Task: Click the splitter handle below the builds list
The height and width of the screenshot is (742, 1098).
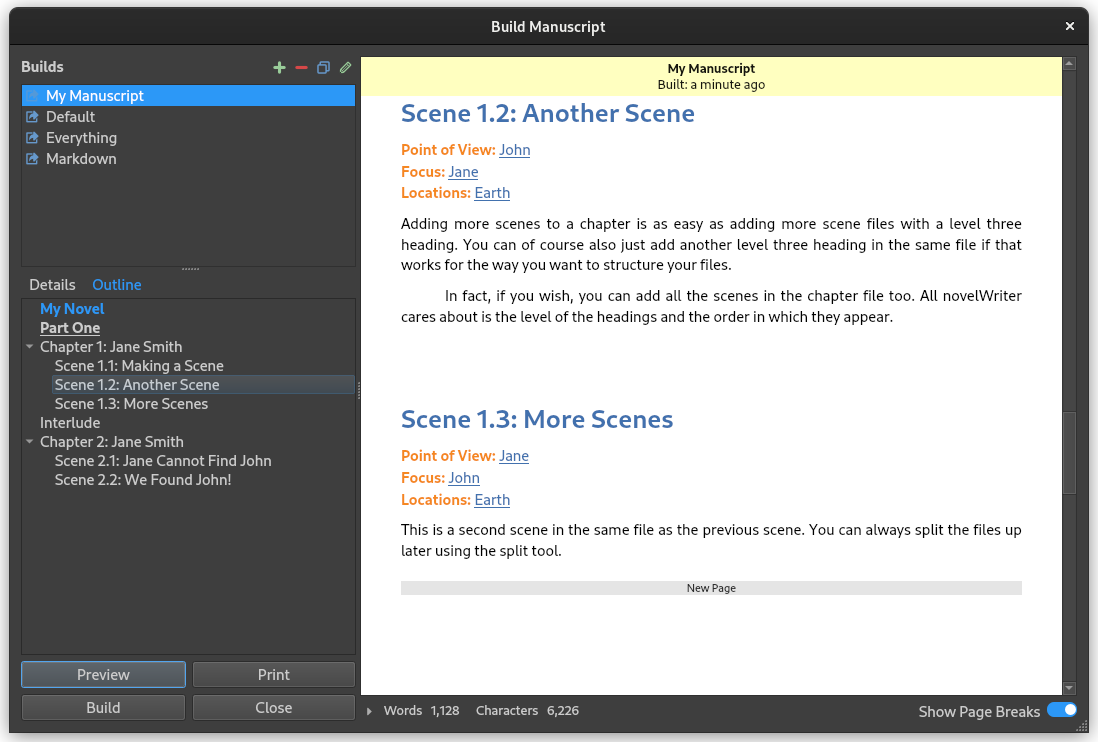Action: pos(190,269)
